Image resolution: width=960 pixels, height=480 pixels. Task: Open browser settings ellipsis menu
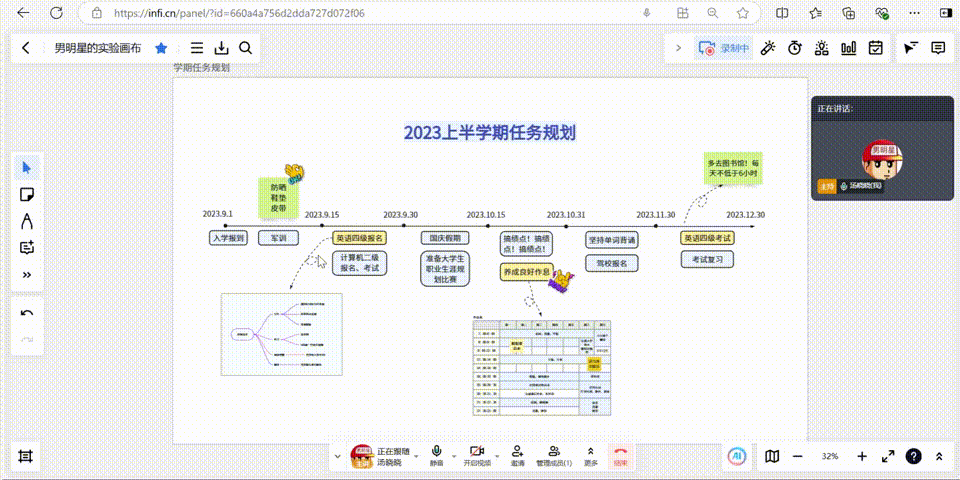(915, 13)
